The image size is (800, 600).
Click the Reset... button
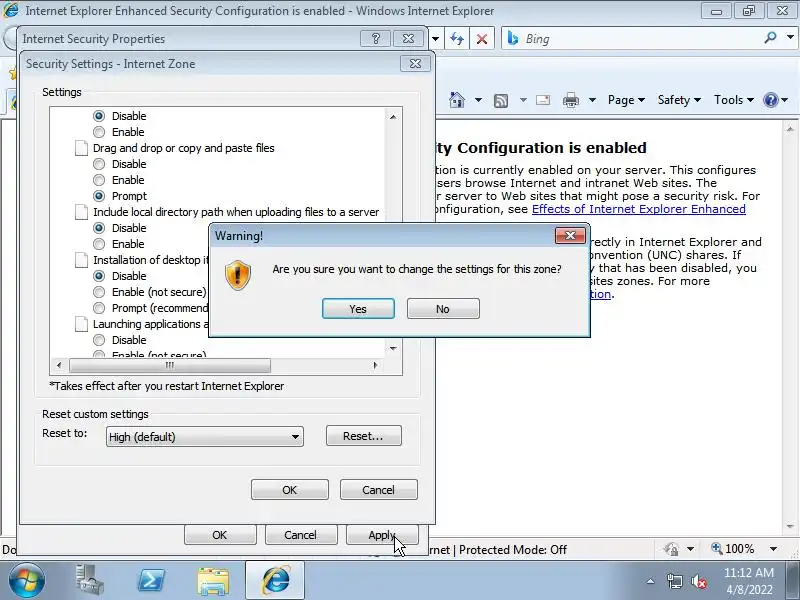point(364,436)
